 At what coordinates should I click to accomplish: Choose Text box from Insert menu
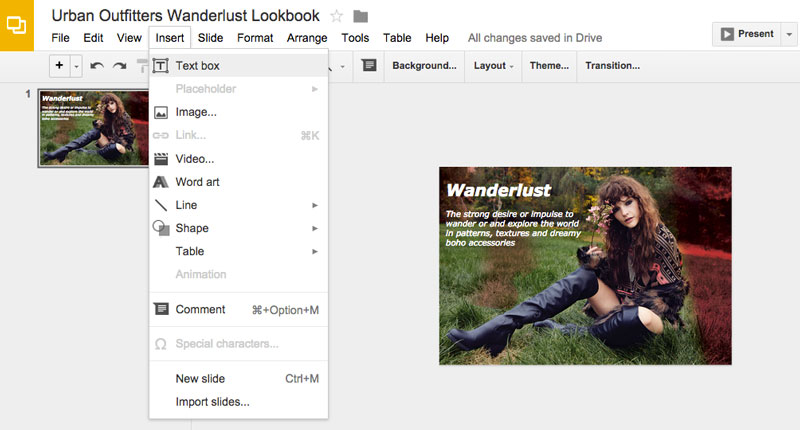tap(239, 65)
